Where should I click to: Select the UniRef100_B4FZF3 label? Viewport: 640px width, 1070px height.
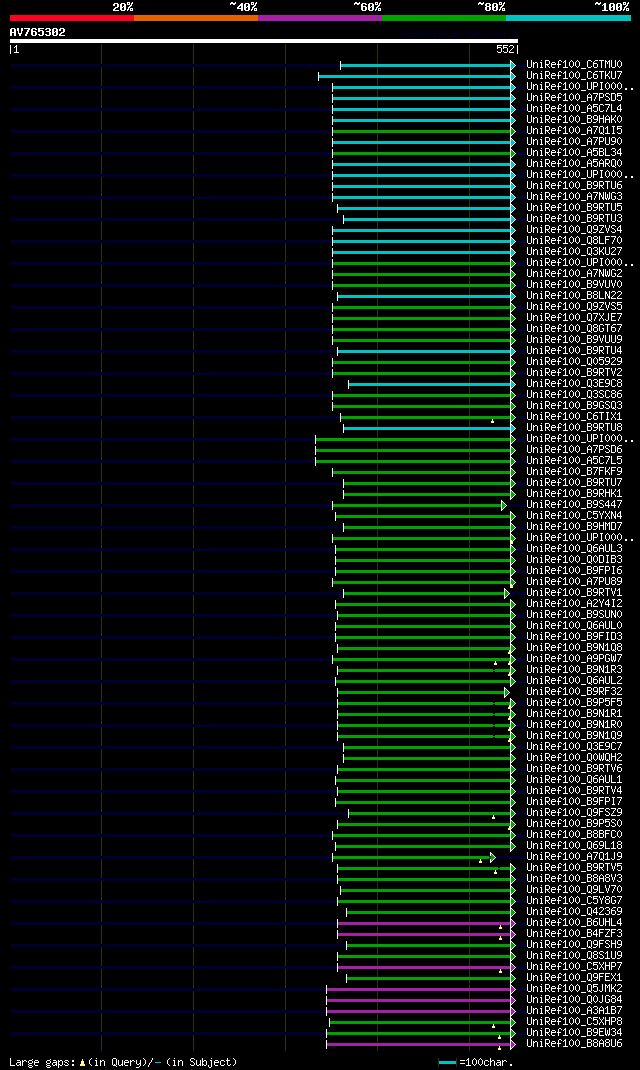(x=574, y=934)
